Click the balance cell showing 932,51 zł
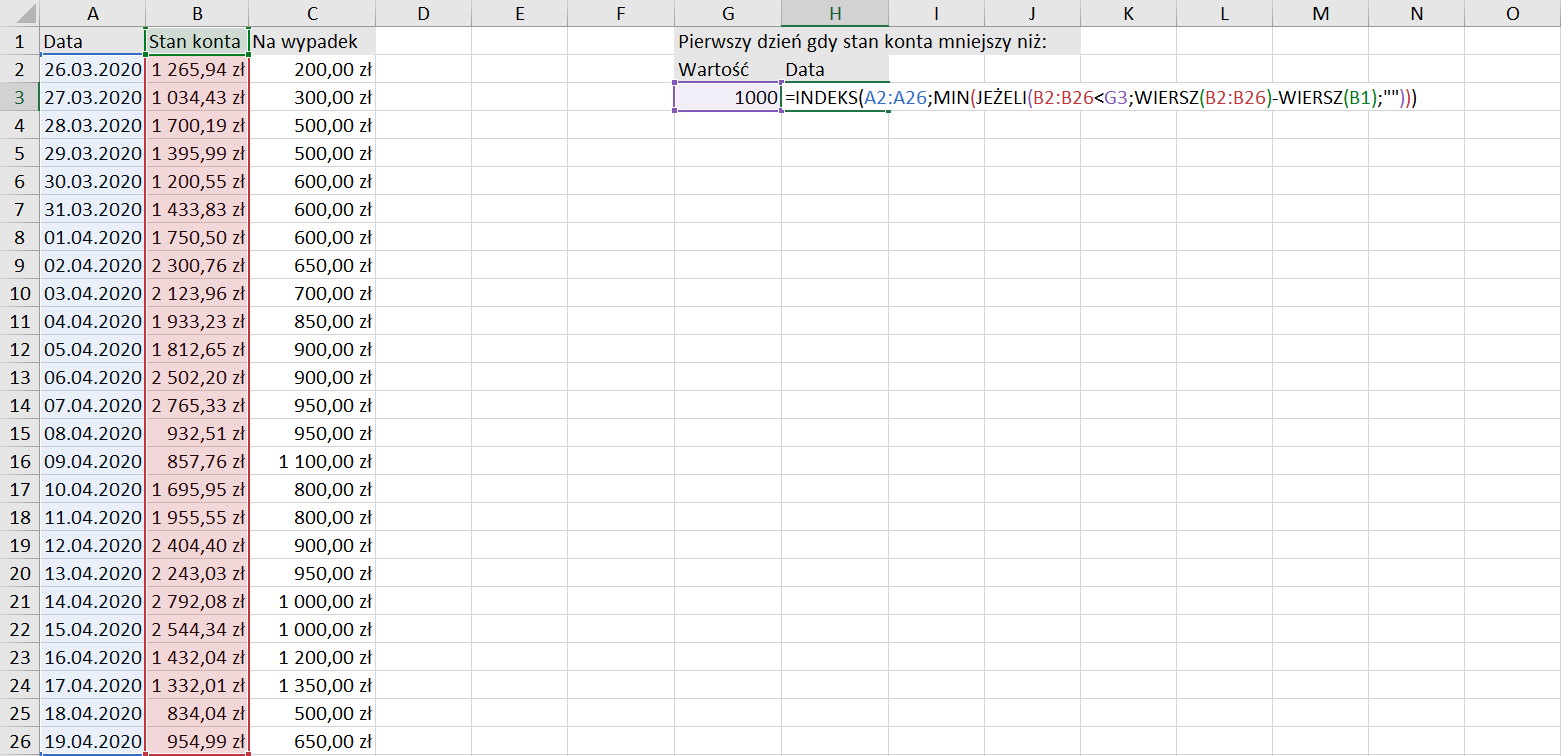 coord(197,434)
